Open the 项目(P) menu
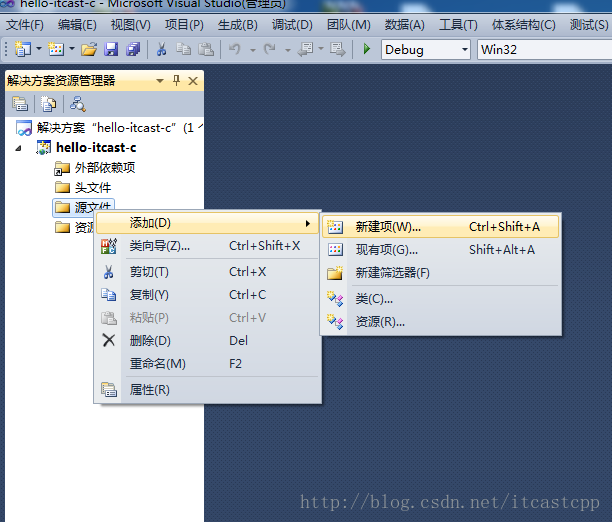Screen dimensions: 612x522 coord(184,25)
